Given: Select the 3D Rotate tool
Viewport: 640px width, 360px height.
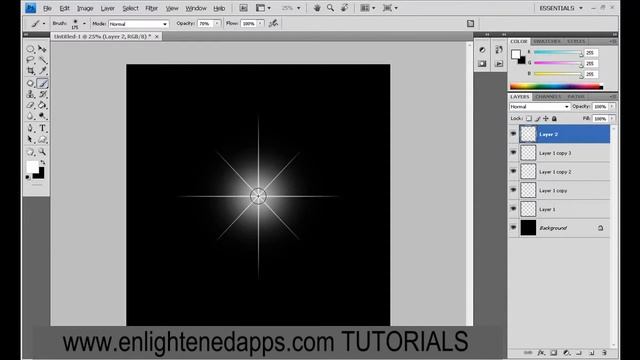Looking at the screenshot, I should [x=30, y=152].
